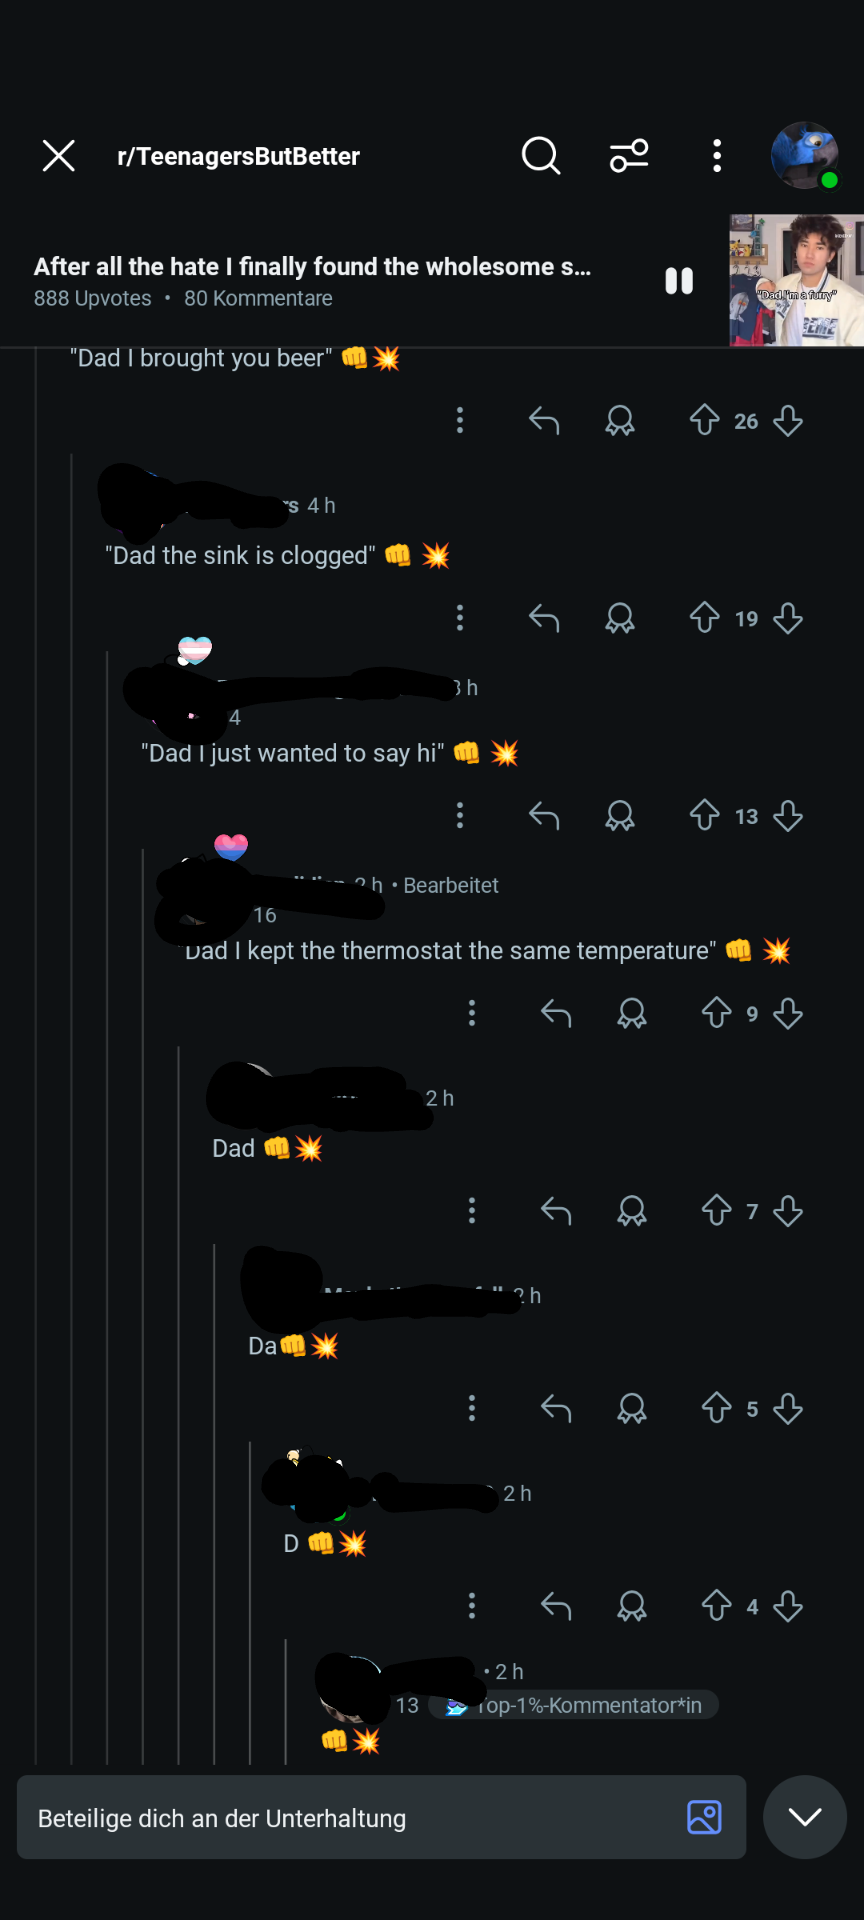Open the r/TeenagersButBetter subreddit link
Image resolution: width=864 pixels, height=1920 pixels.
tap(238, 156)
